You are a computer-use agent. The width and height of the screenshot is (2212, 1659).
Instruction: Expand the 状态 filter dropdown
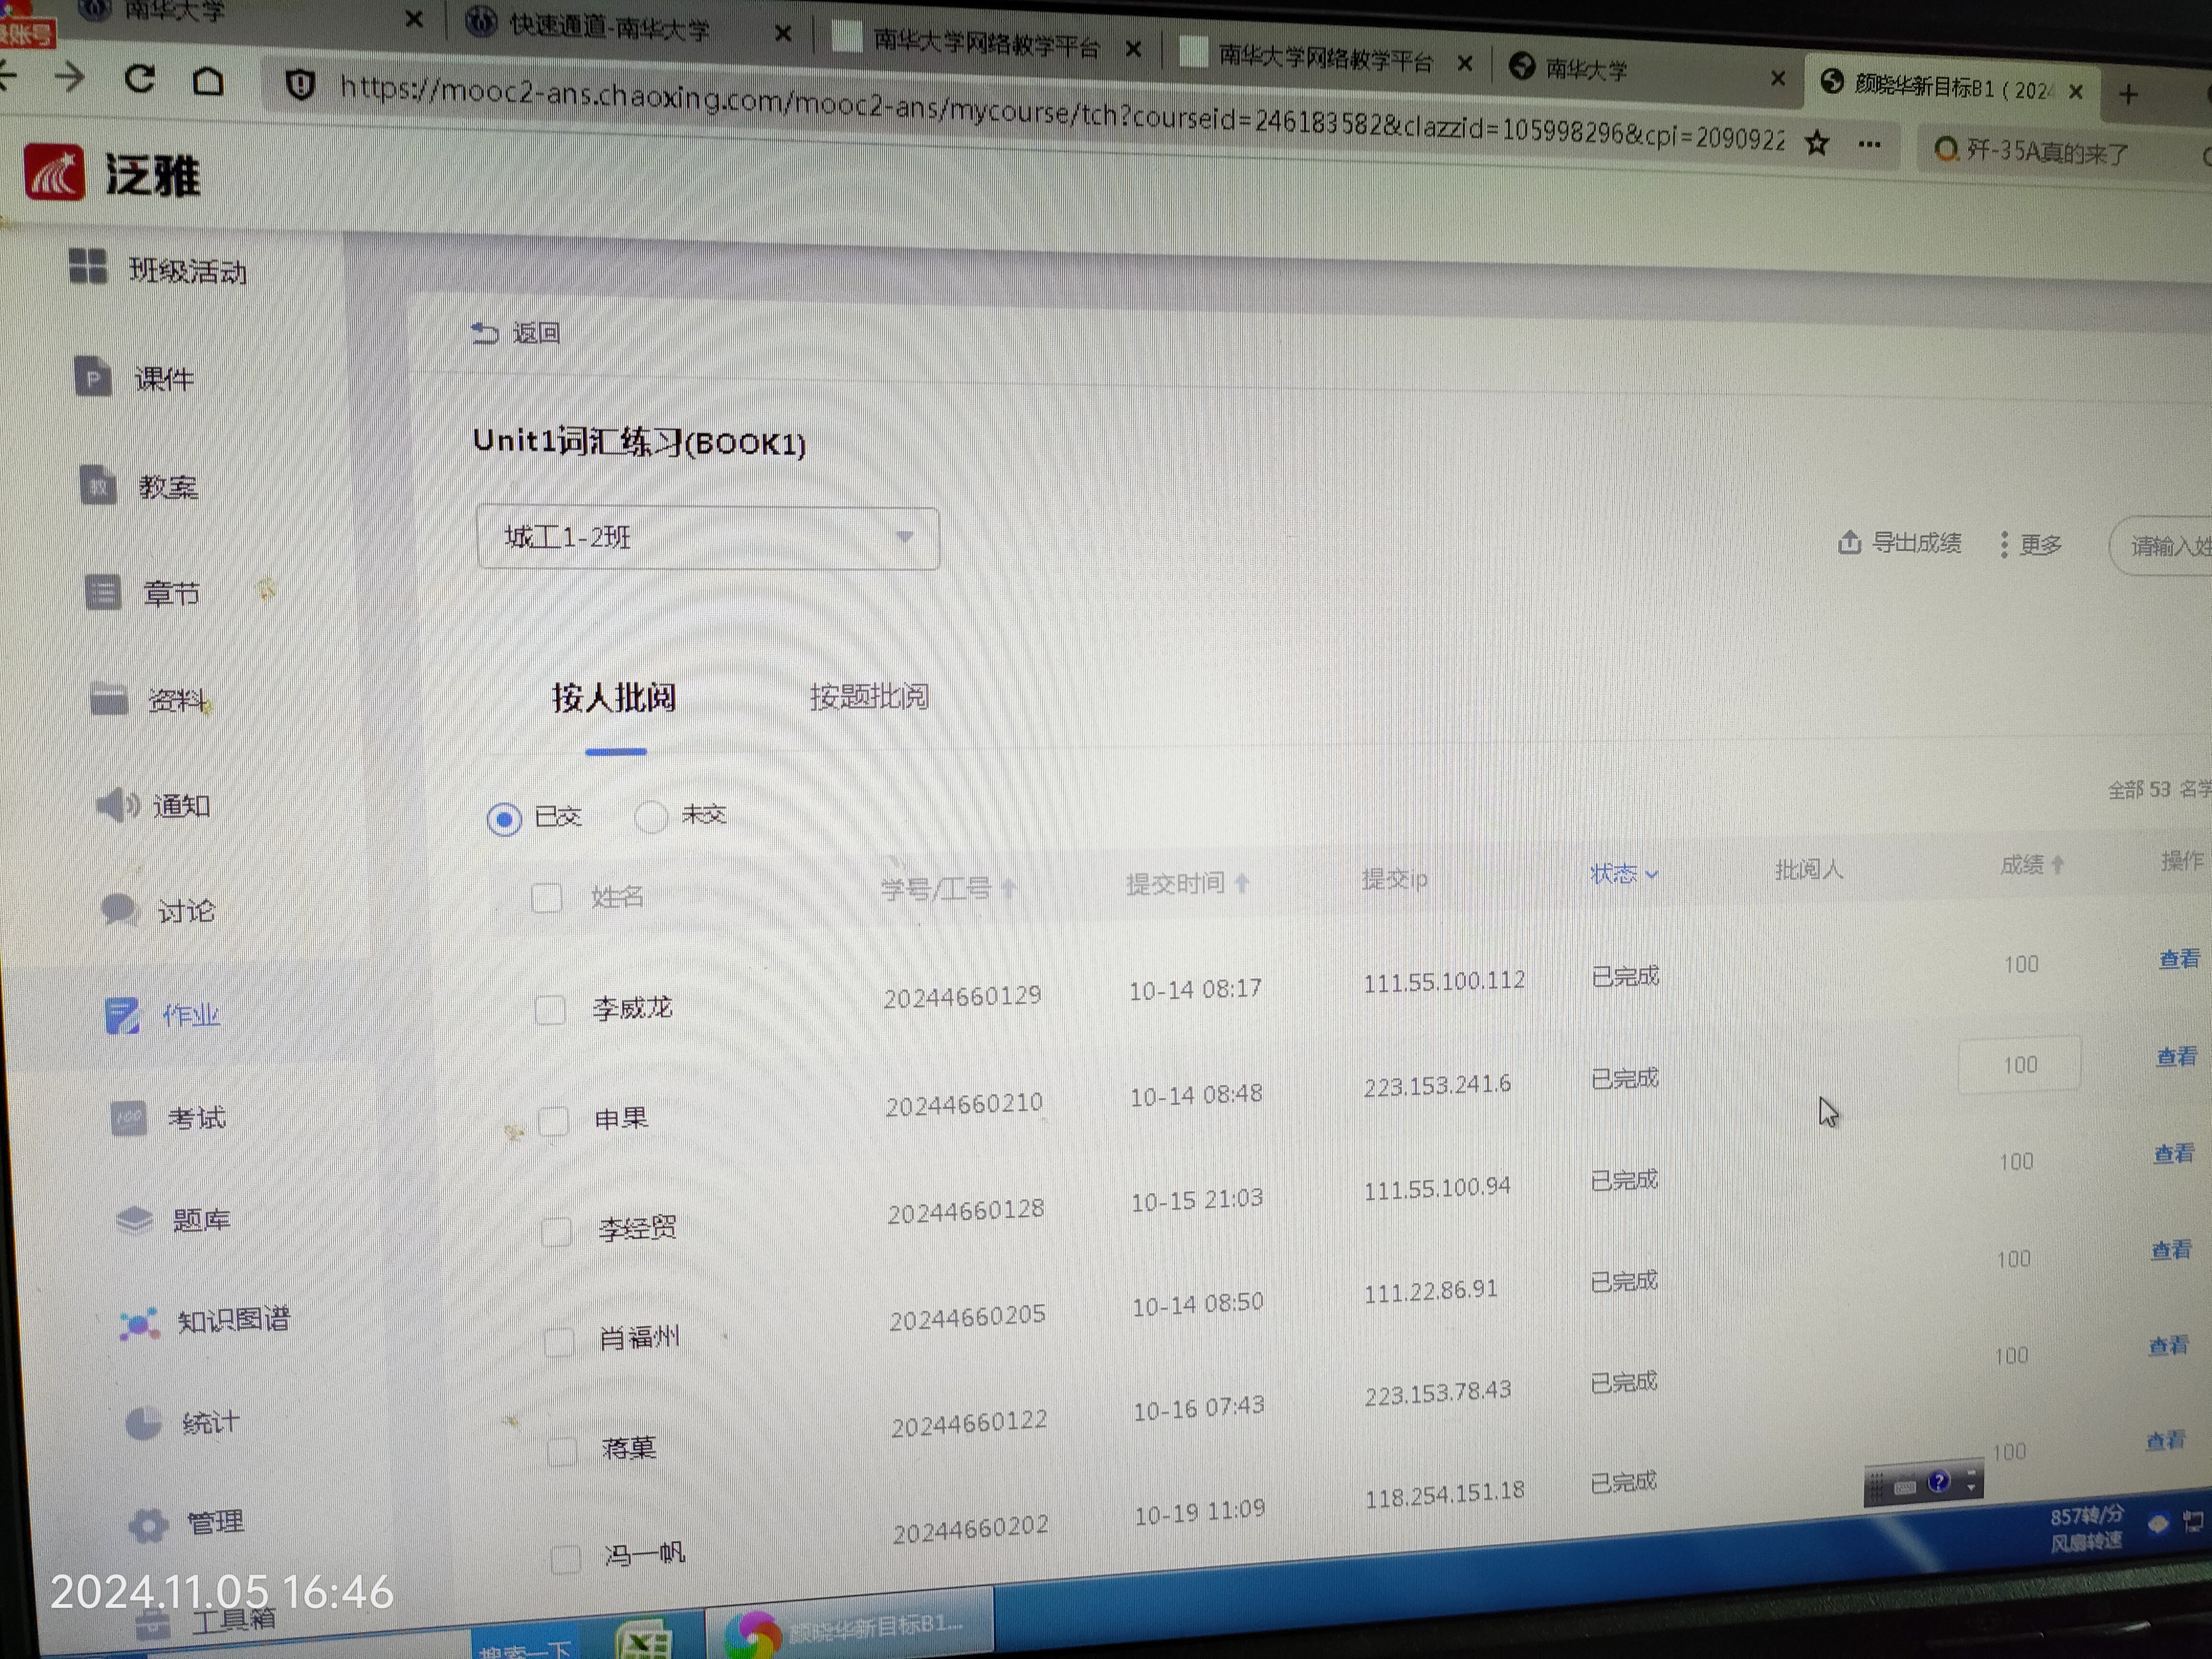coord(1624,874)
